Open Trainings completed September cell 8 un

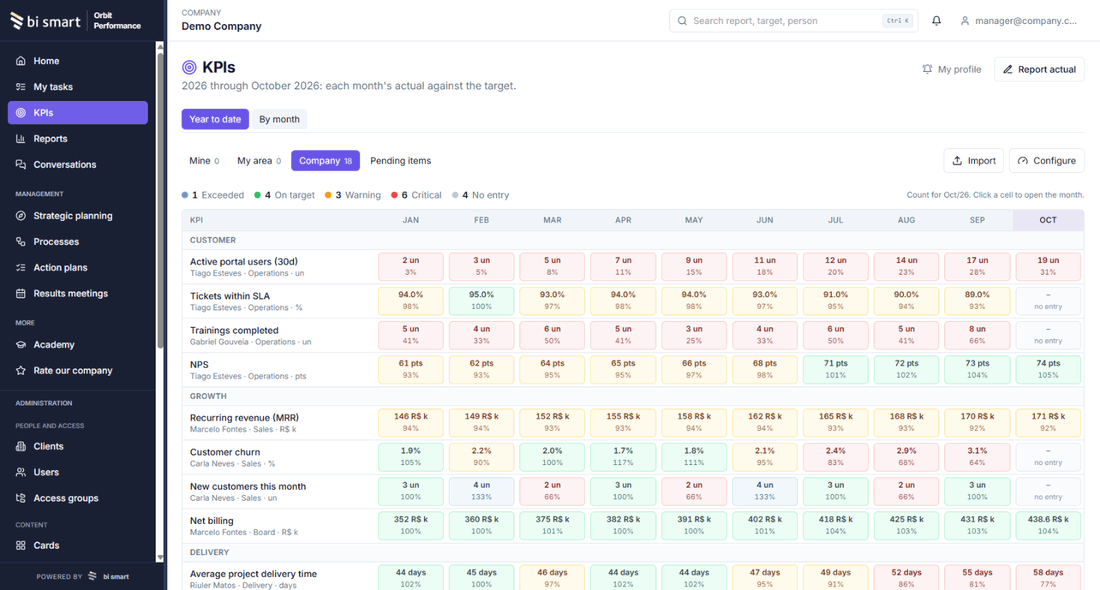pyautogui.click(x=977, y=335)
